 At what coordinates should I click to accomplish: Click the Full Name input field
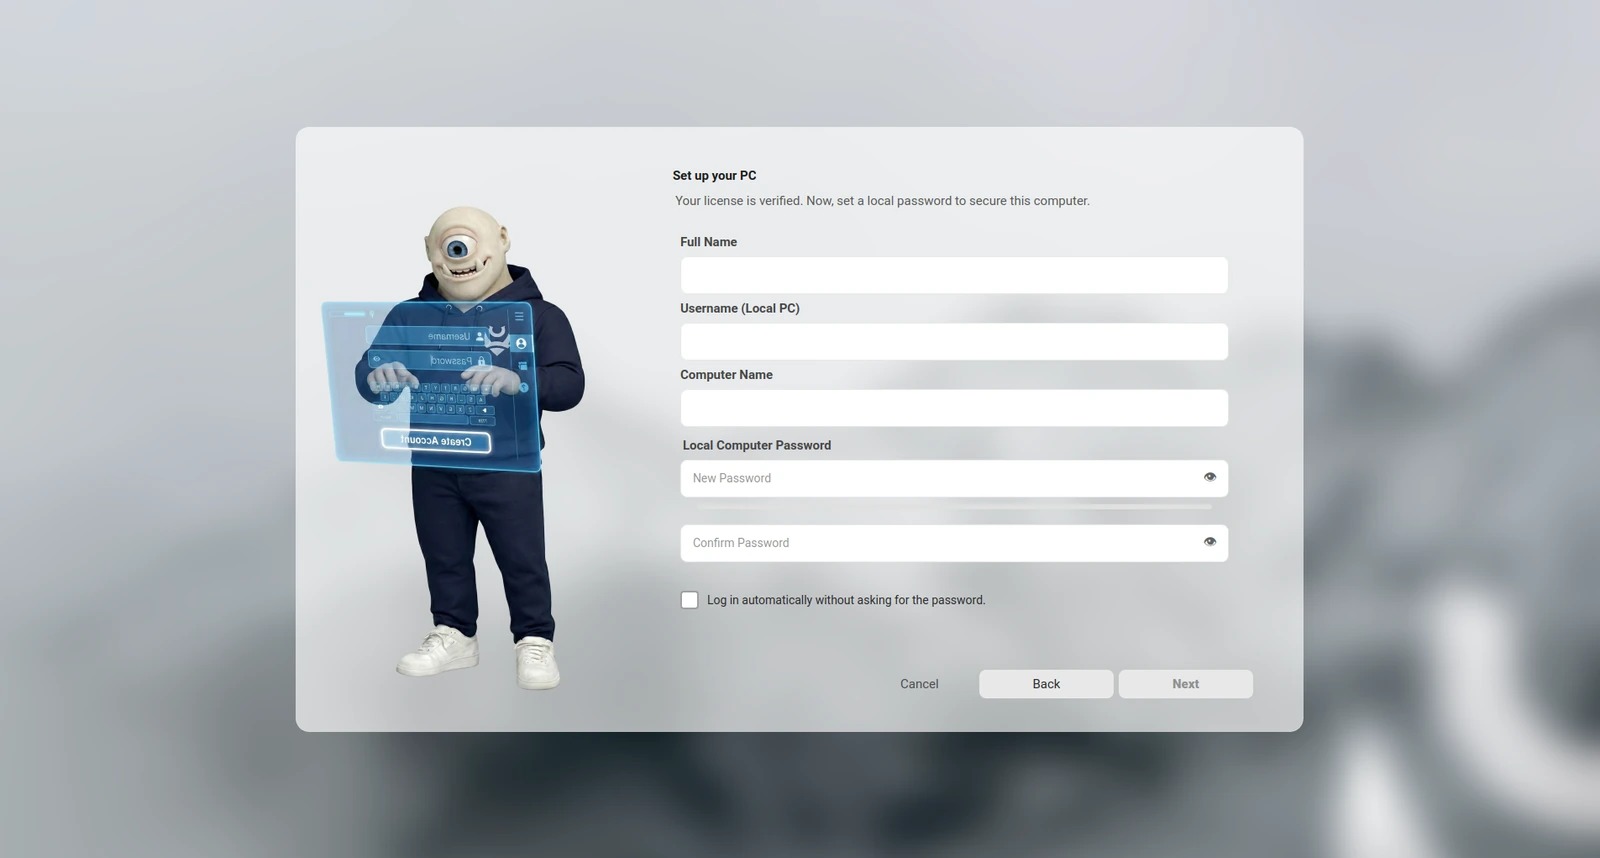954,275
